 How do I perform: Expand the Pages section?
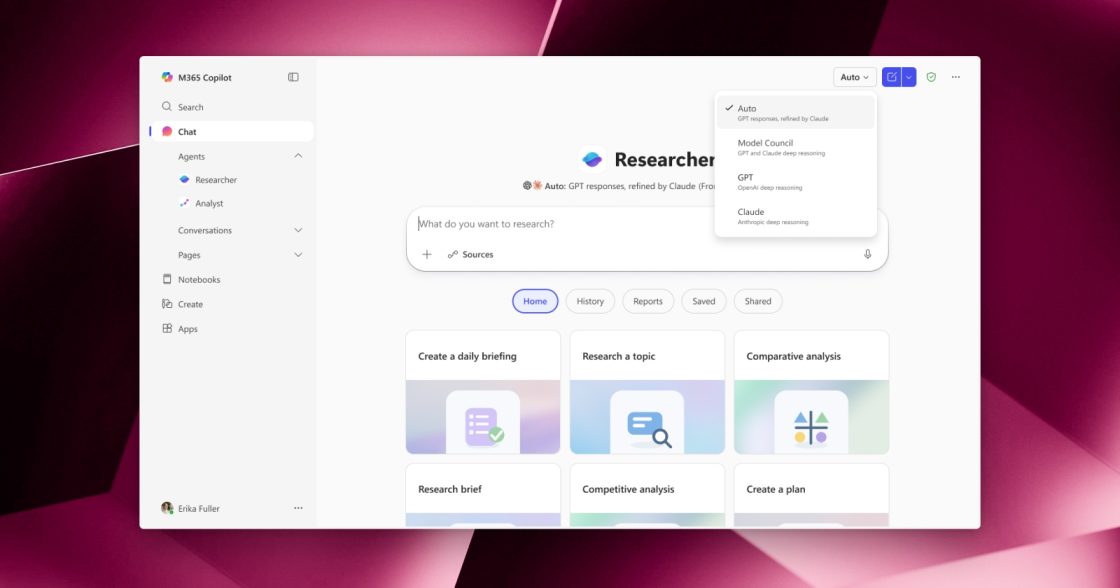(x=297, y=255)
